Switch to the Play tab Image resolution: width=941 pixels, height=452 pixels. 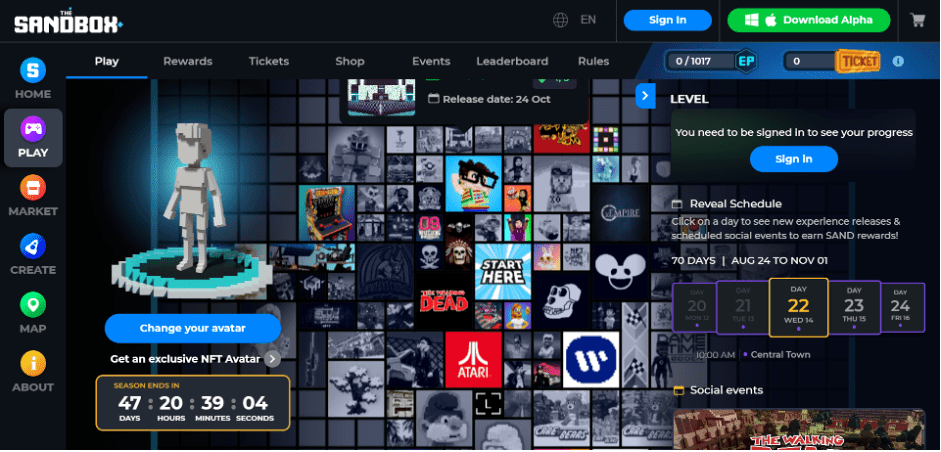click(107, 61)
